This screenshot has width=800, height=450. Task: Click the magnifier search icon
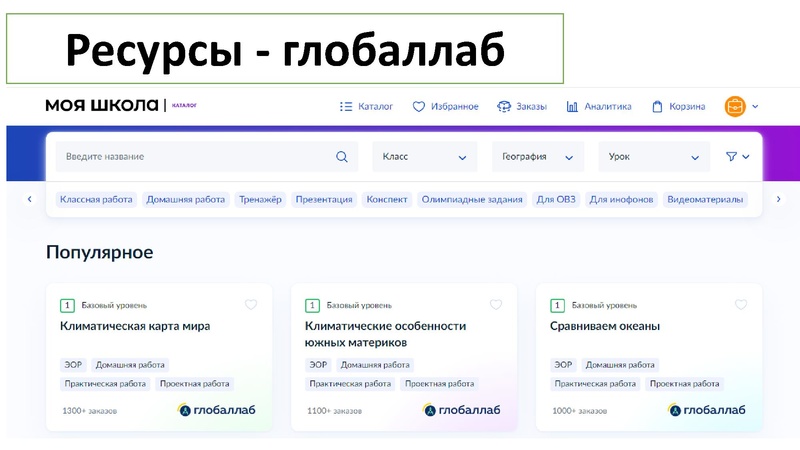[342, 157]
